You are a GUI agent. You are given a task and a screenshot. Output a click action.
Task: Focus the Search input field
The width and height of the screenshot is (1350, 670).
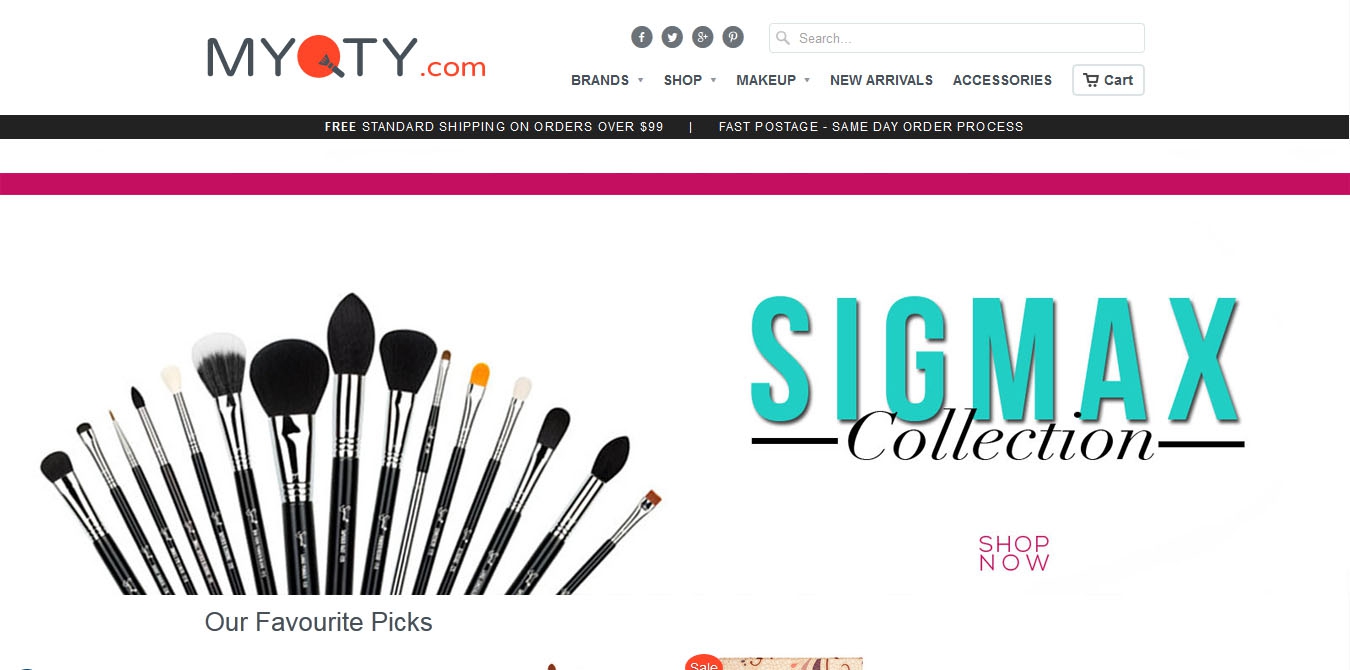coord(957,38)
